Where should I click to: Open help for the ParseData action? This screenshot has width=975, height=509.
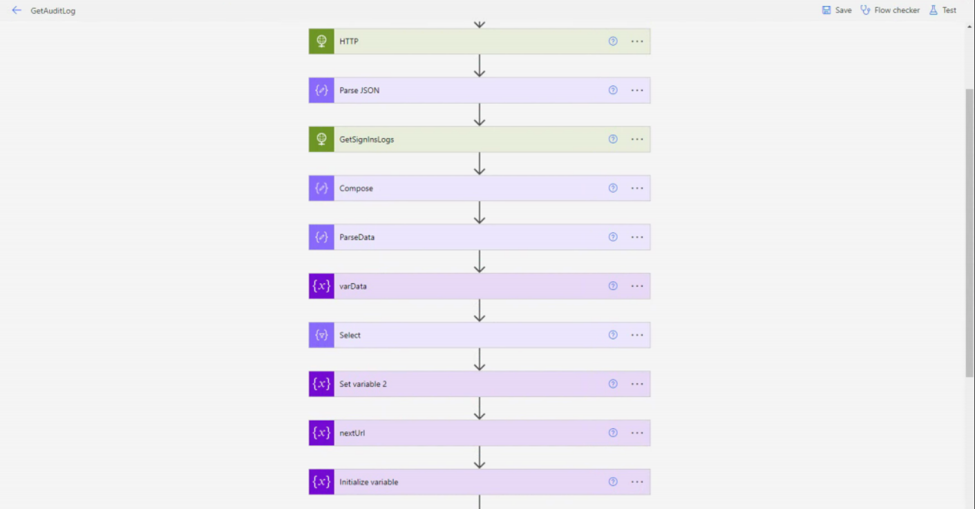point(613,237)
